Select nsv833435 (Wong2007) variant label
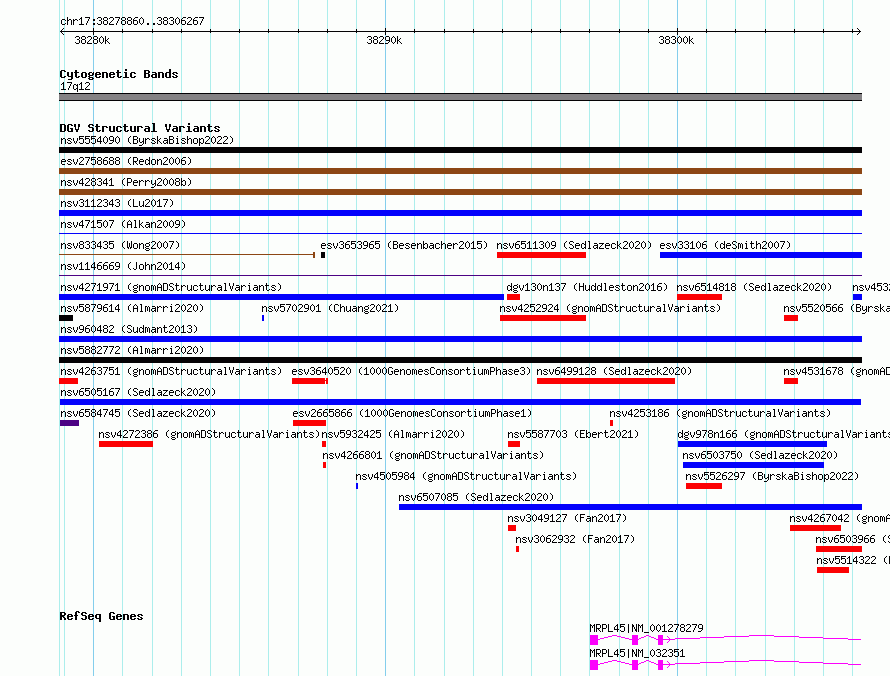 [120, 245]
